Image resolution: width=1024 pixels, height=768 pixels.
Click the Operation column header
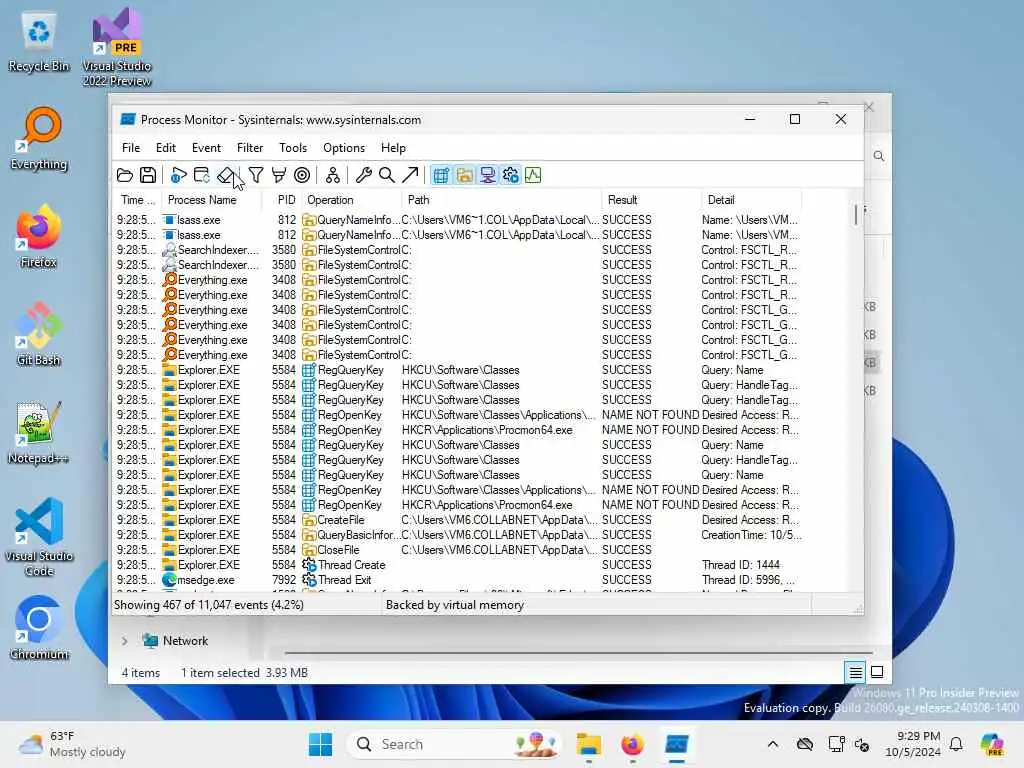point(351,200)
